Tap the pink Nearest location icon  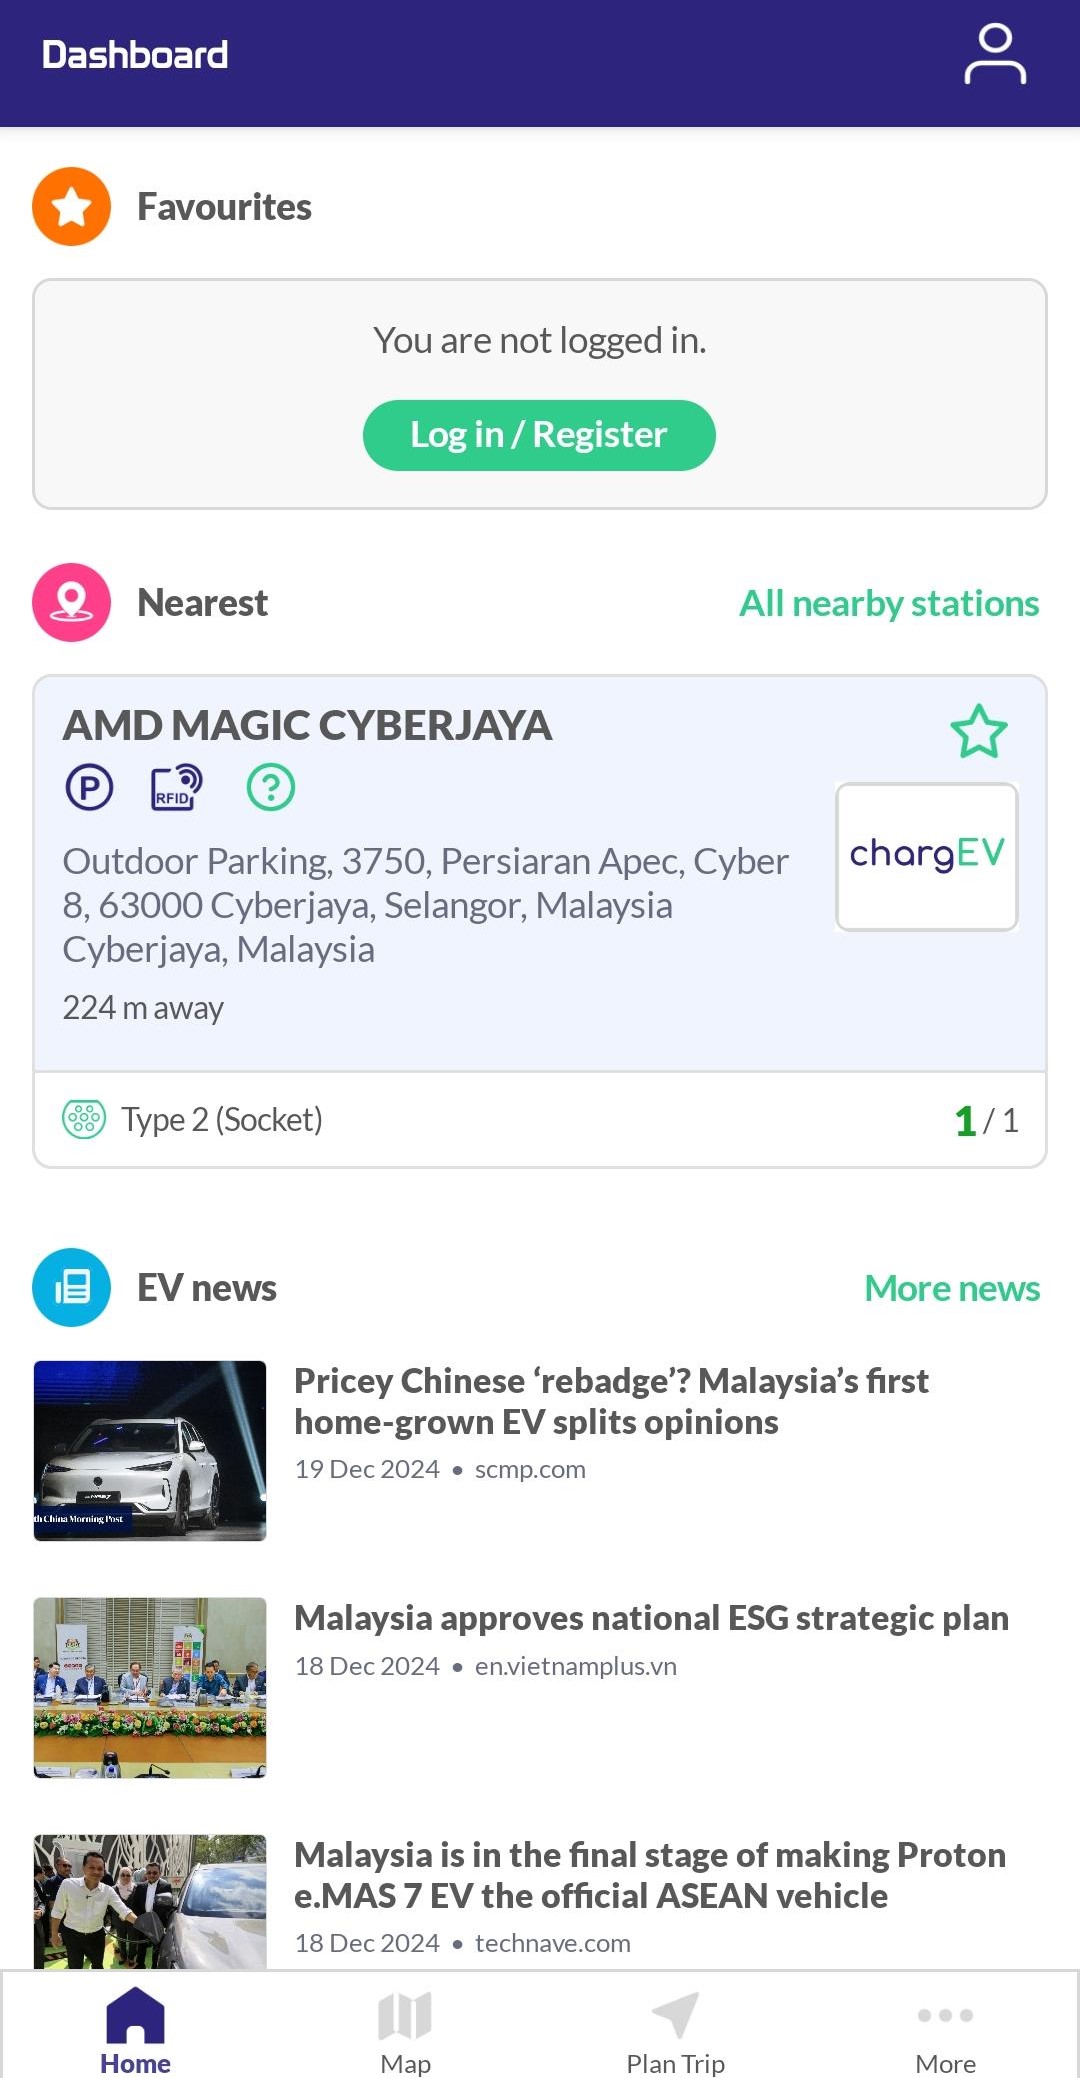pyautogui.click(x=71, y=603)
